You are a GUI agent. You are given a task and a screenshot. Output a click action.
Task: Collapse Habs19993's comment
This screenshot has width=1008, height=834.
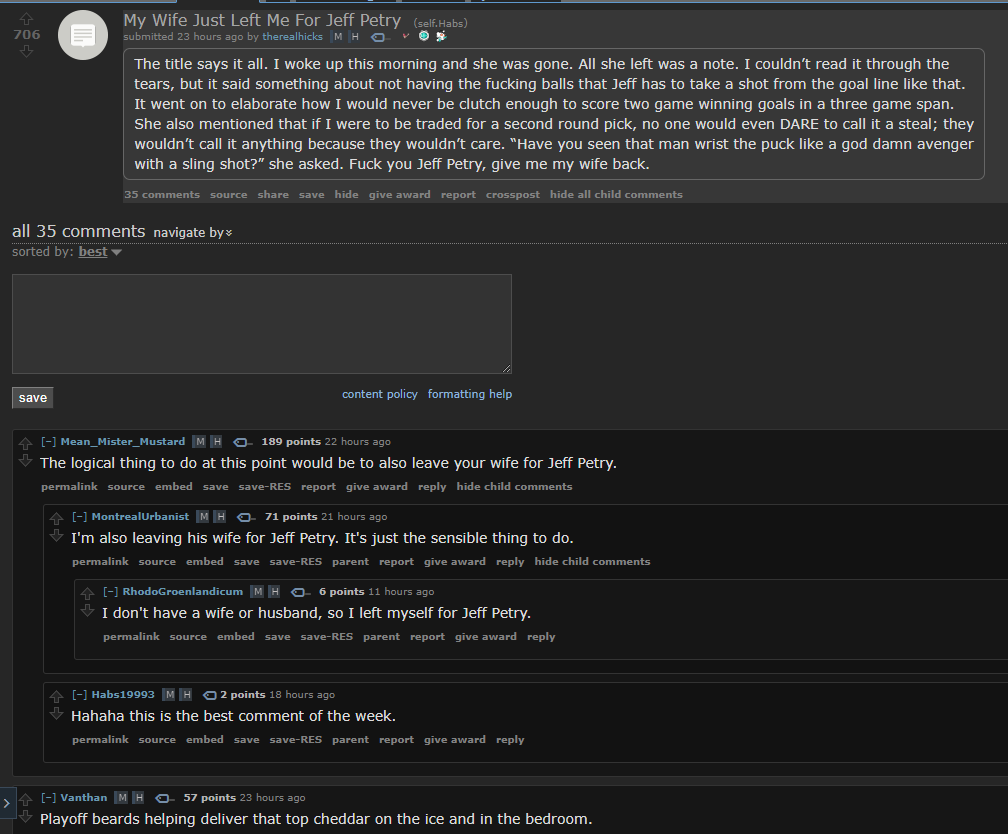point(80,694)
